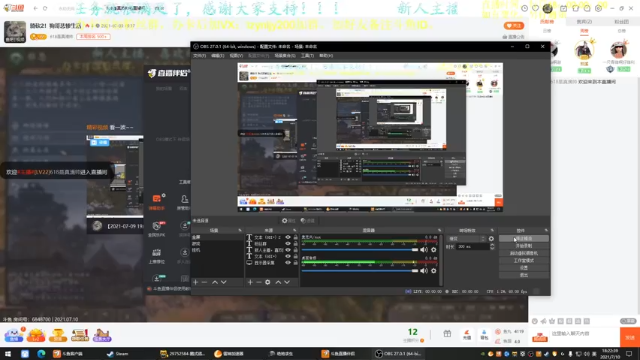Open transition properties gear icon
This screenshot has height=360, width=640.
(491, 239)
